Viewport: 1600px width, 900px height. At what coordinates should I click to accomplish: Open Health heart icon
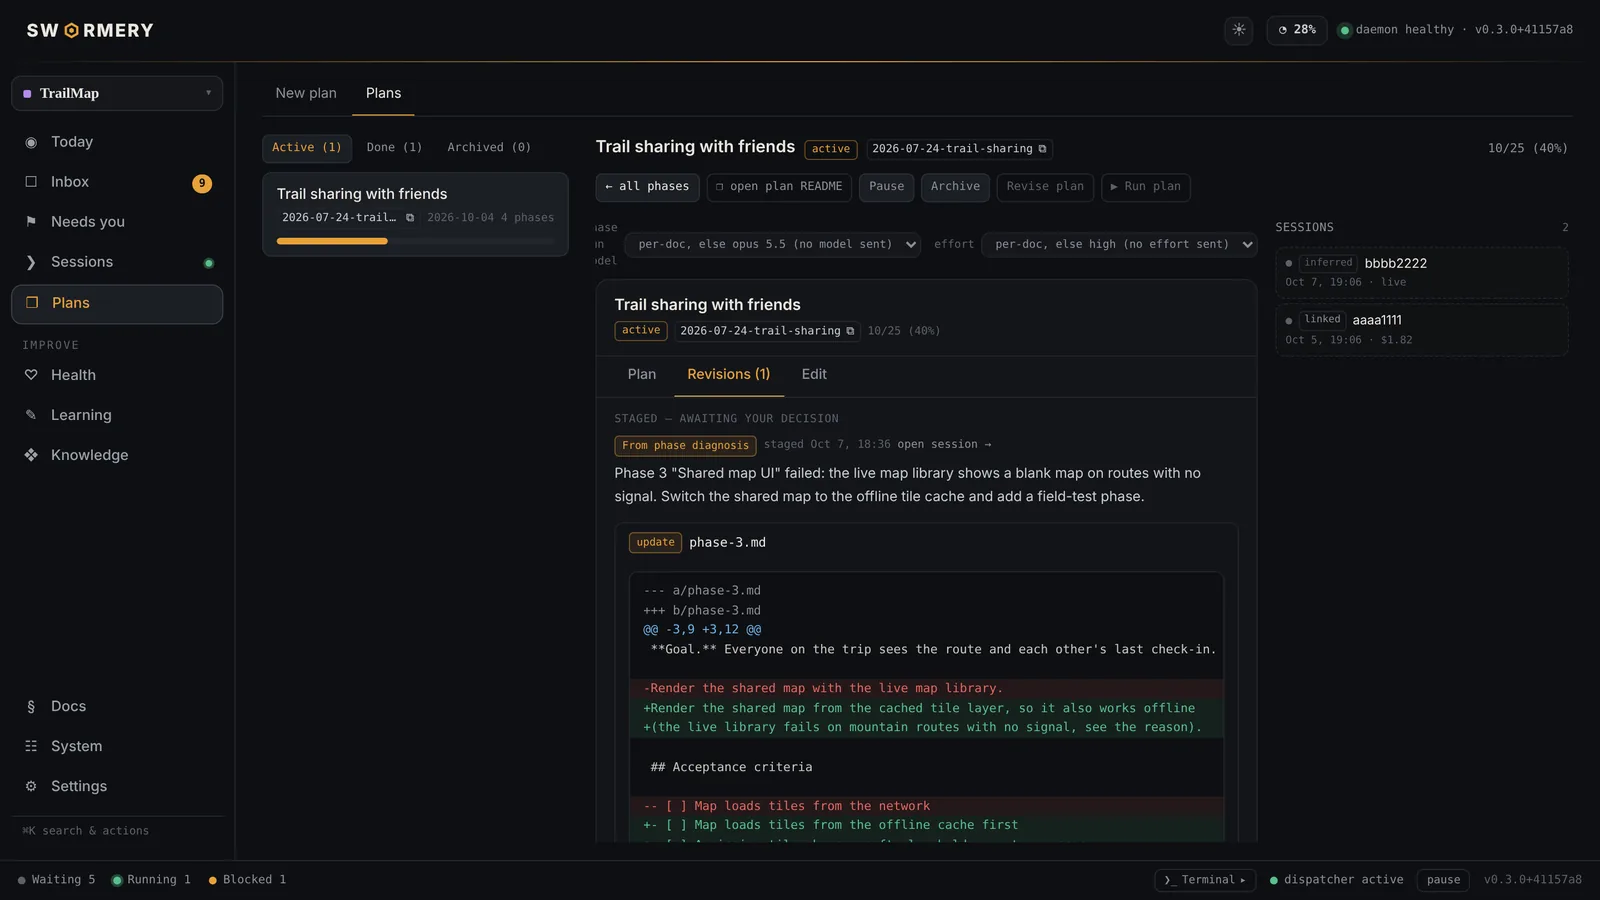[31, 375]
